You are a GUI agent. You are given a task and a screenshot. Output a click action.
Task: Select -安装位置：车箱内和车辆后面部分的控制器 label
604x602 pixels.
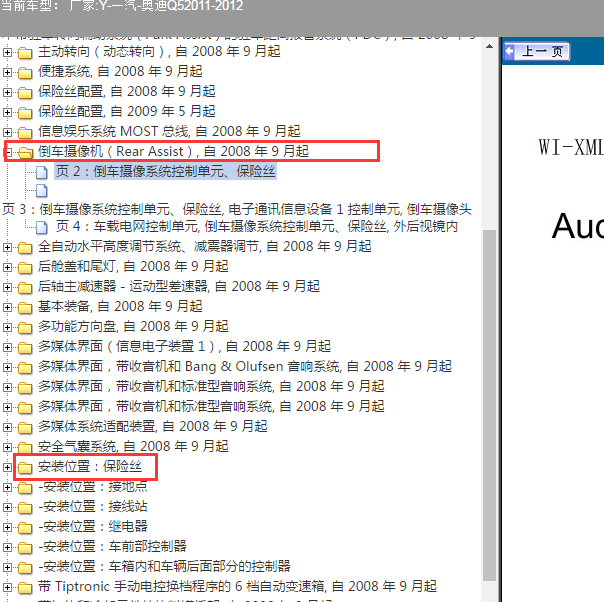[x=164, y=567]
